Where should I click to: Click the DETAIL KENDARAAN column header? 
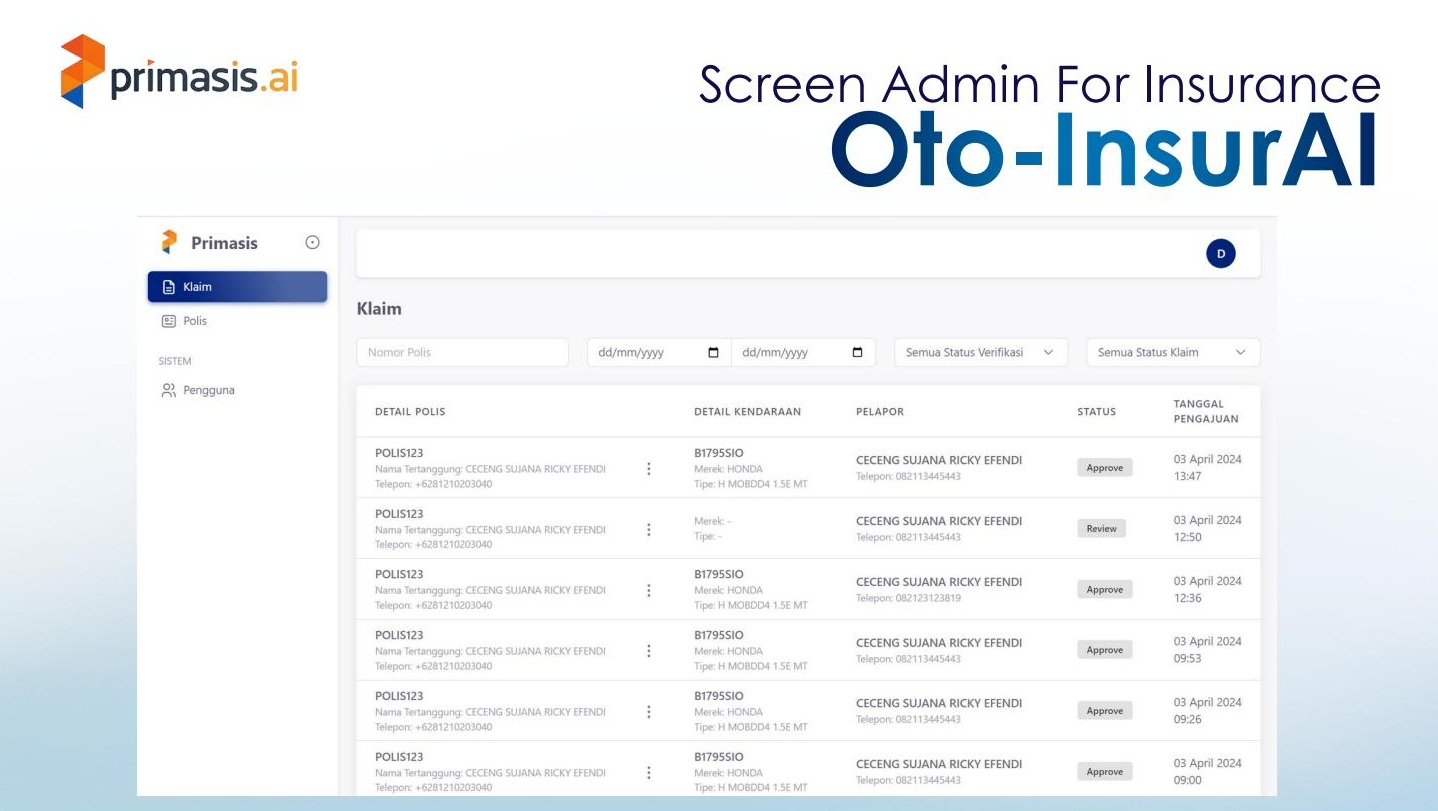(747, 412)
